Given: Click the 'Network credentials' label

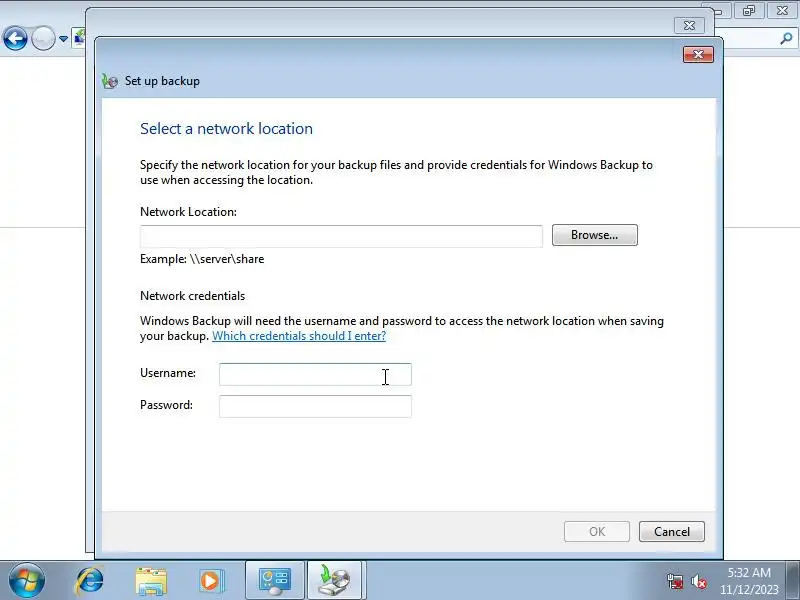Looking at the screenshot, I should (192, 296).
